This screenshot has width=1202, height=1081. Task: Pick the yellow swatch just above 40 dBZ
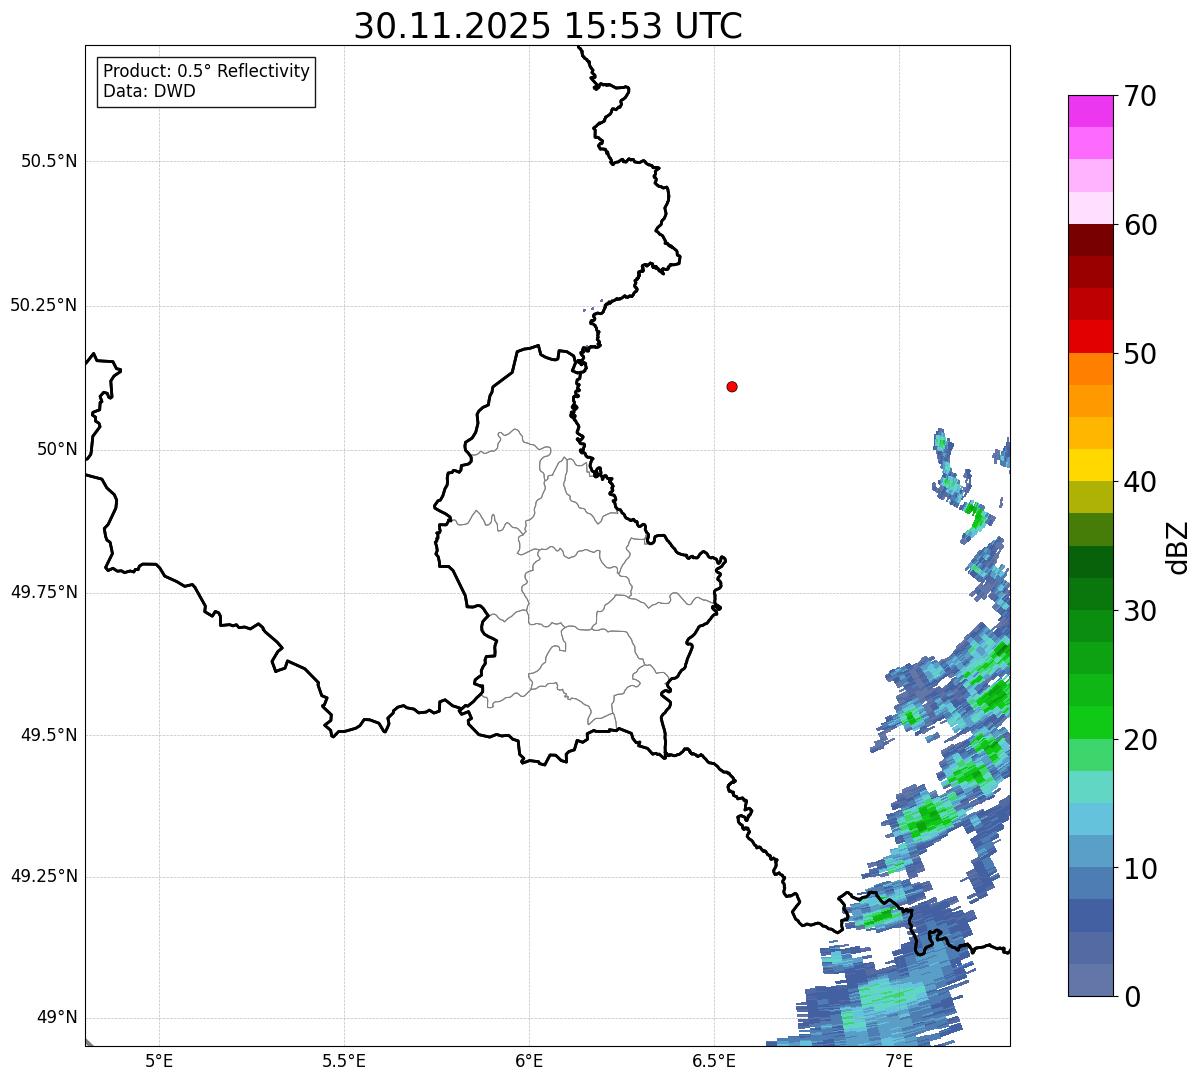(1090, 465)
